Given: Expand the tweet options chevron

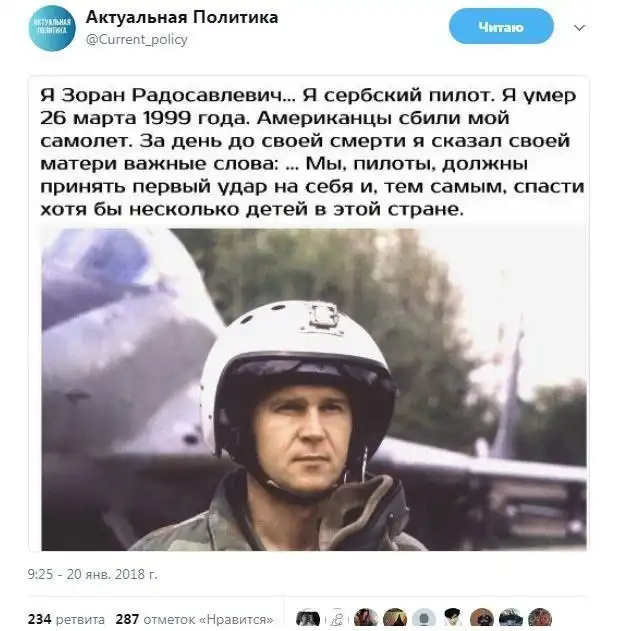Looking at the screenshot, I should [x=579, y=28].
